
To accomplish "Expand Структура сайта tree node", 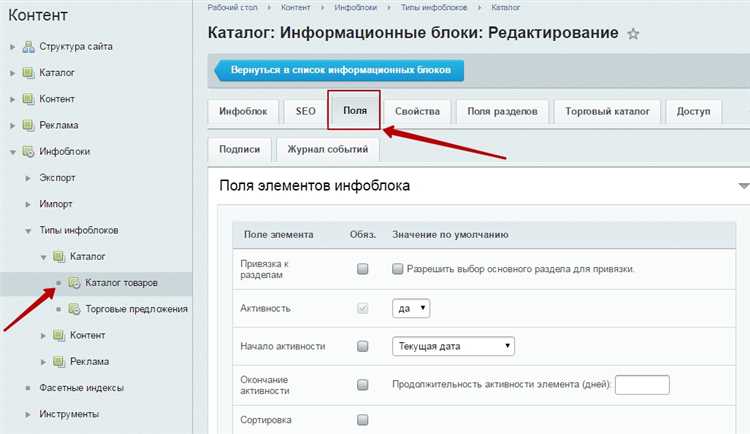I will (12, 47).
